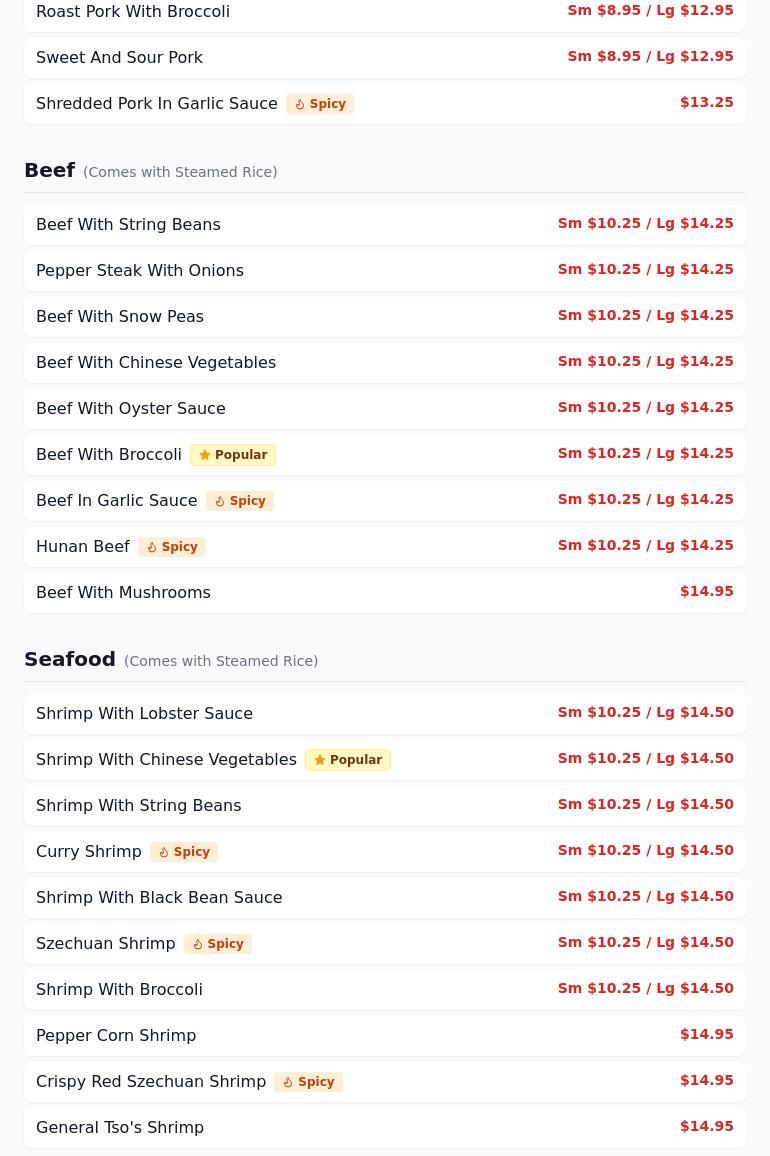Click the Spicy flame badge beside Beef In Garlic Sauce
This screenshot has width=770, height=1156.
pyautogui.click(x=240, y=501)
